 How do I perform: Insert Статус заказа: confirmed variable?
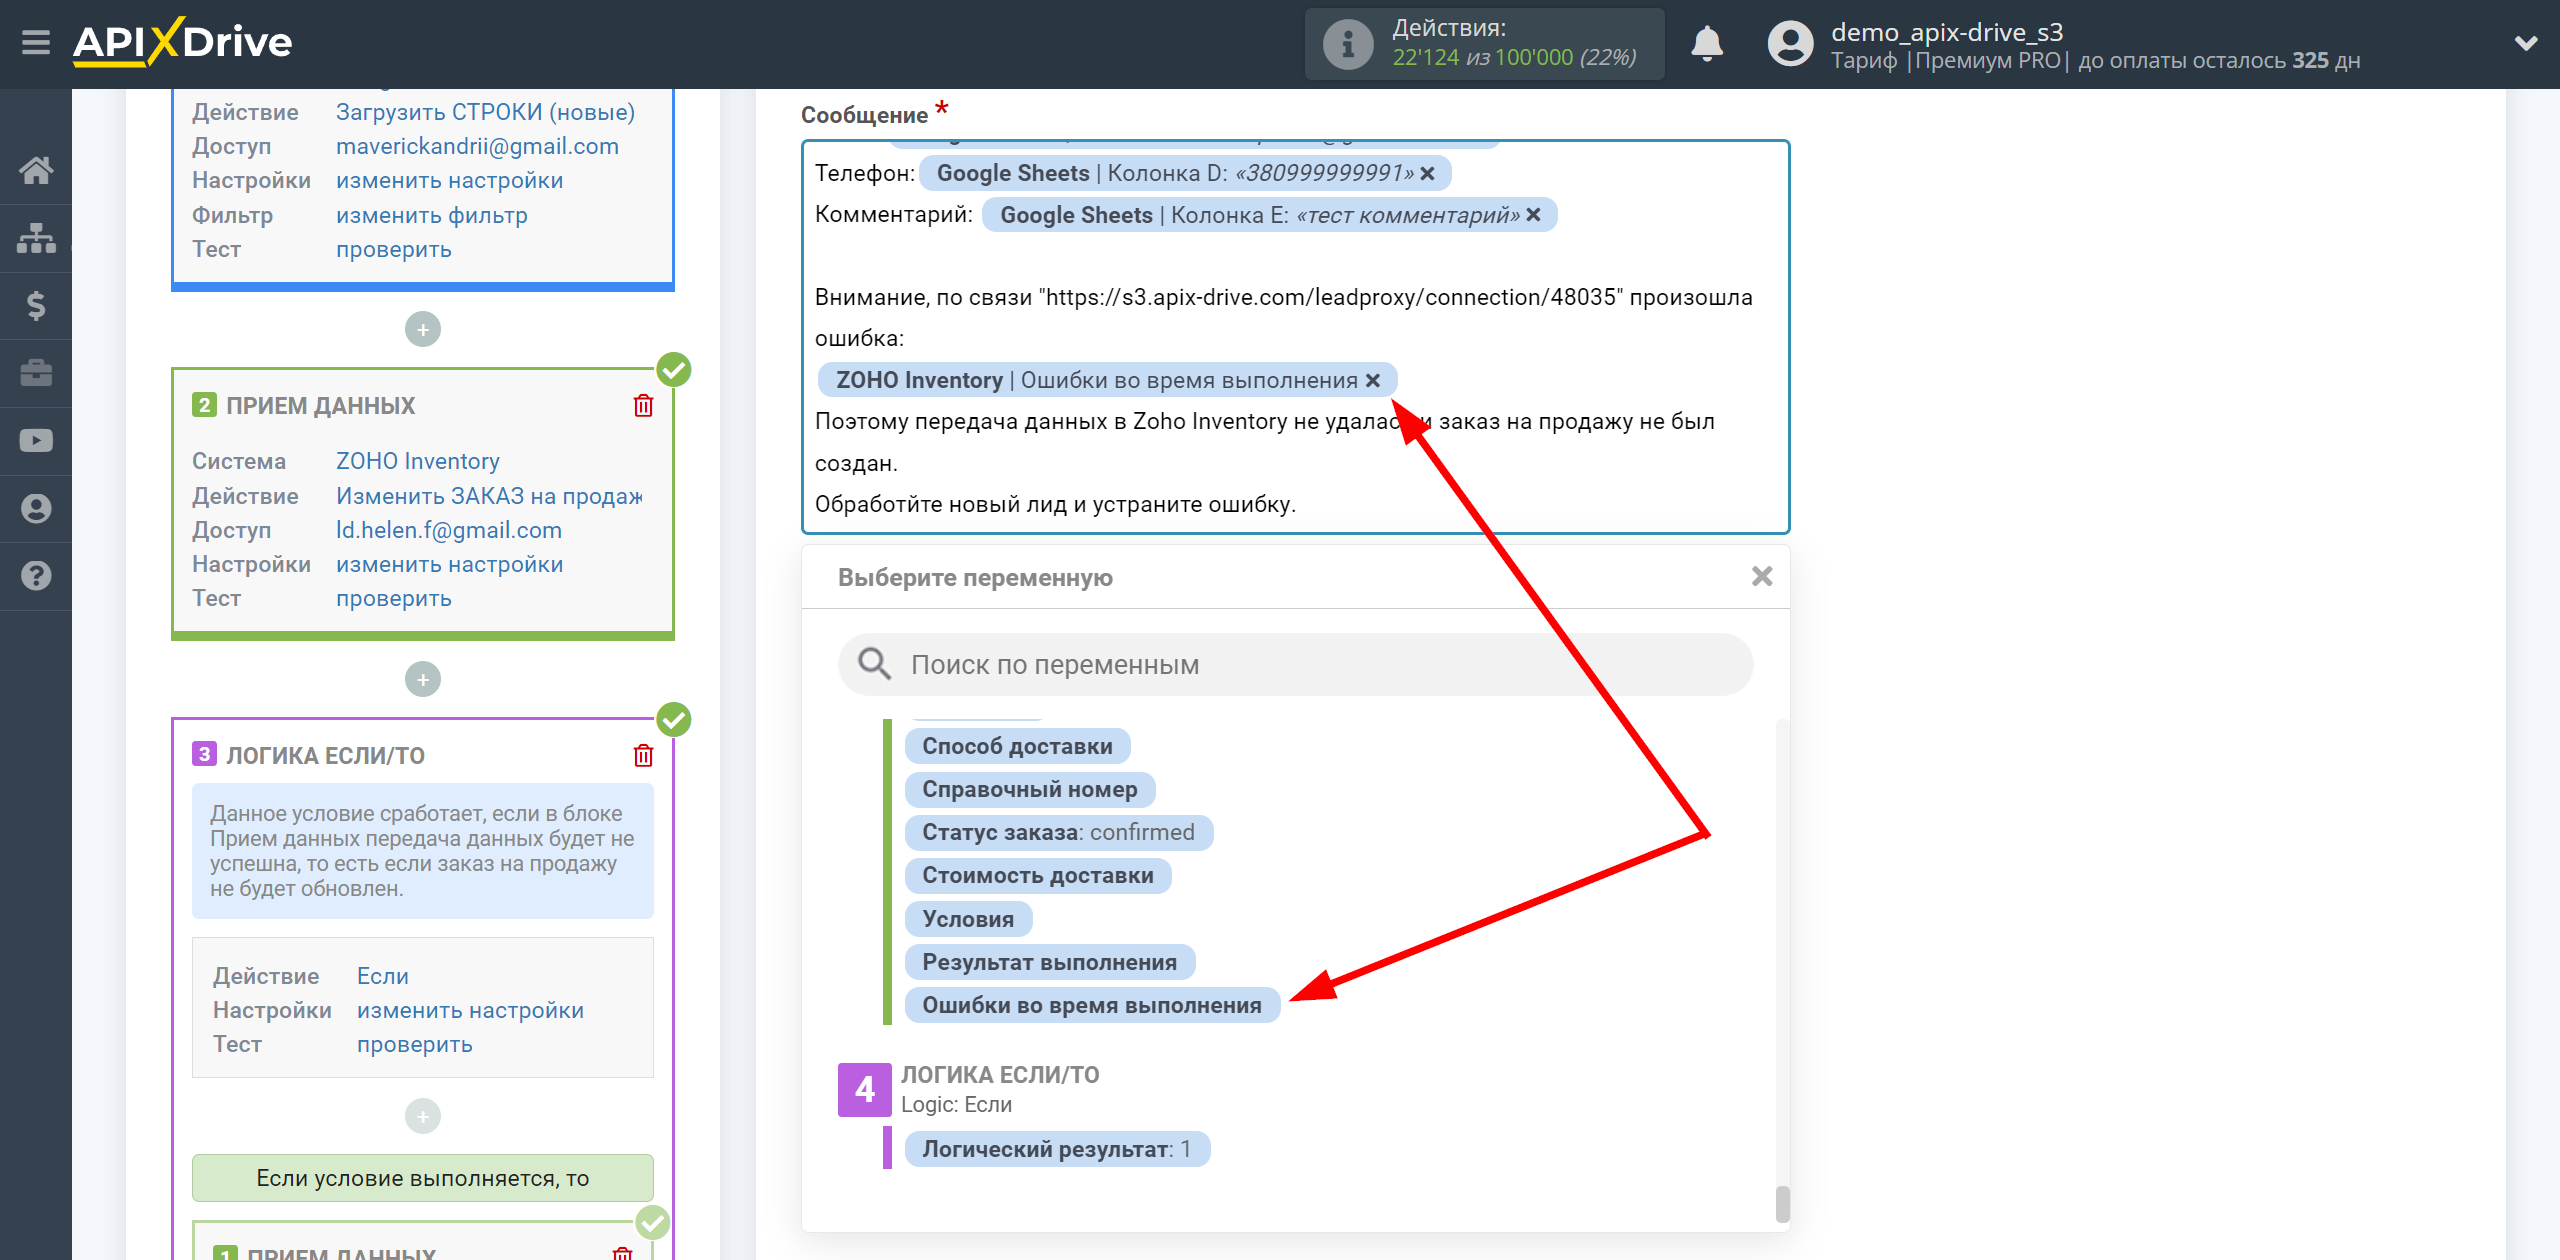(x=1058, y=832)
